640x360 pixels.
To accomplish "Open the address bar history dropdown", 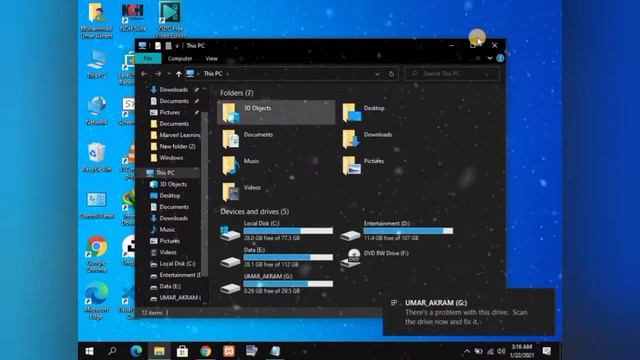I will (x=377, y=74).
